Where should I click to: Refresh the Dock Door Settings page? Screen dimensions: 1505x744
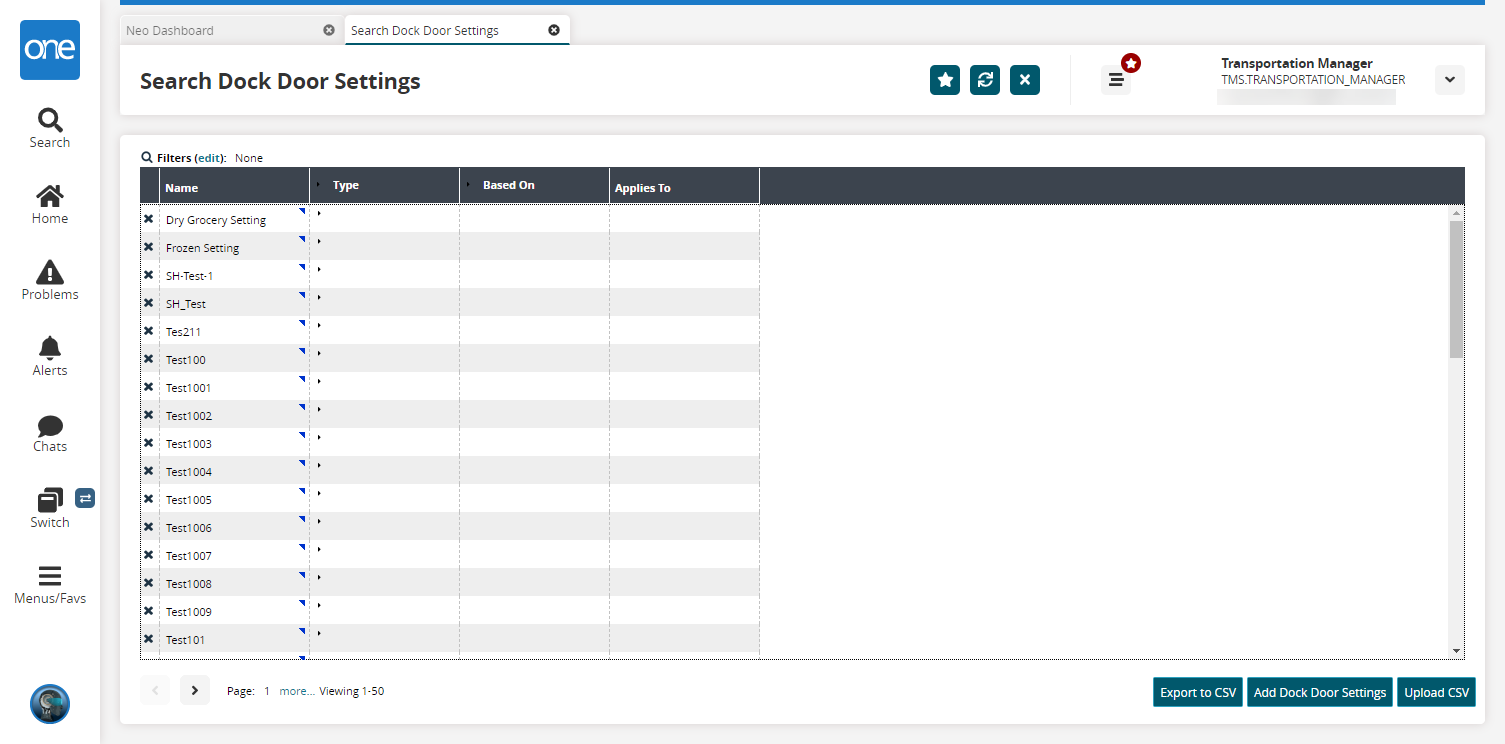[985, 80]
